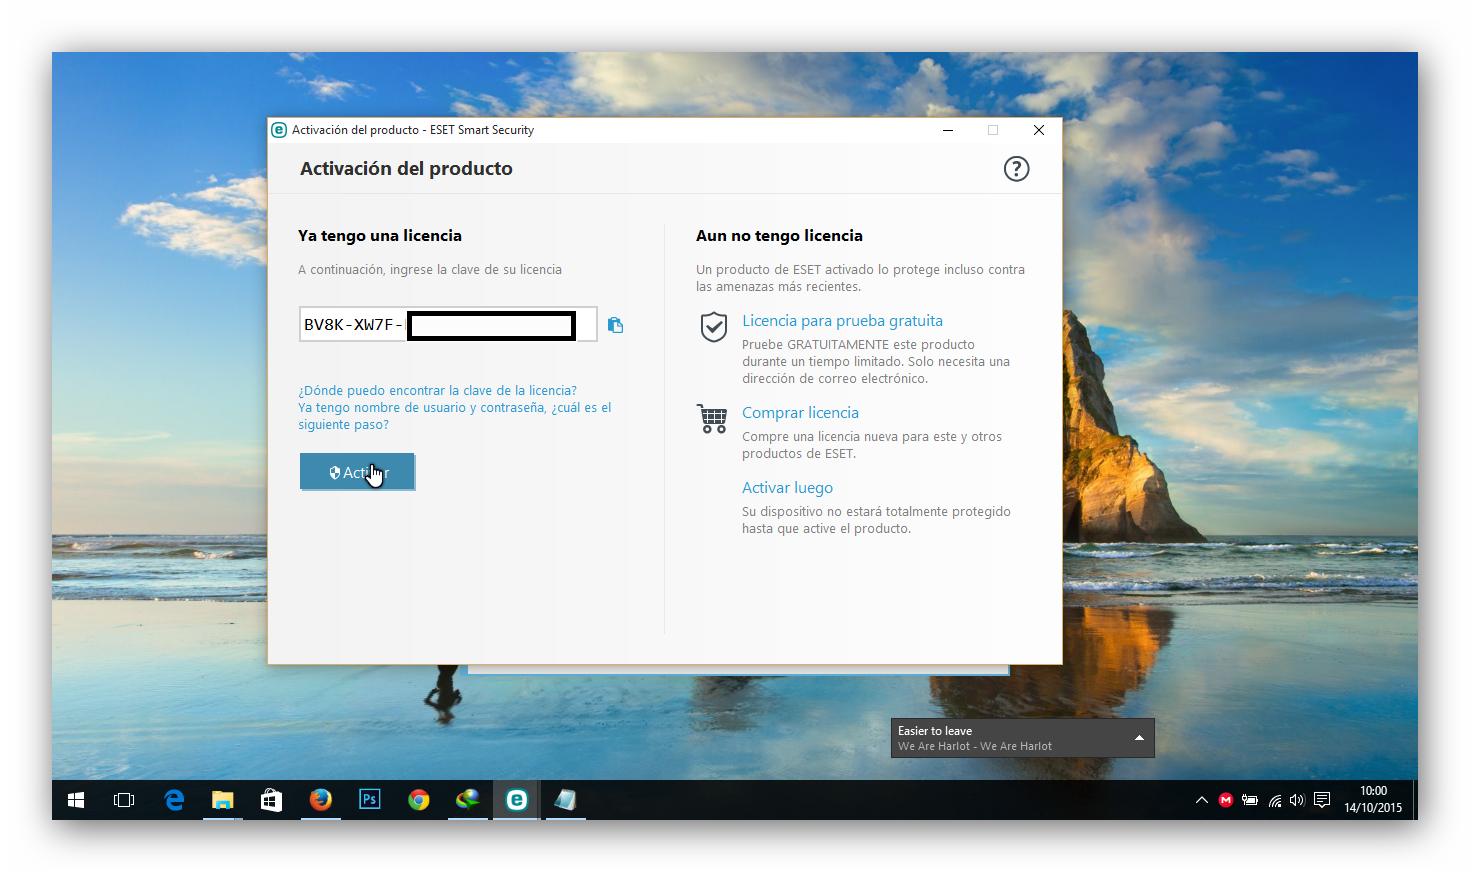Open the Windows Store taskbar icon
1470x872 pixels.
point(271,800)
